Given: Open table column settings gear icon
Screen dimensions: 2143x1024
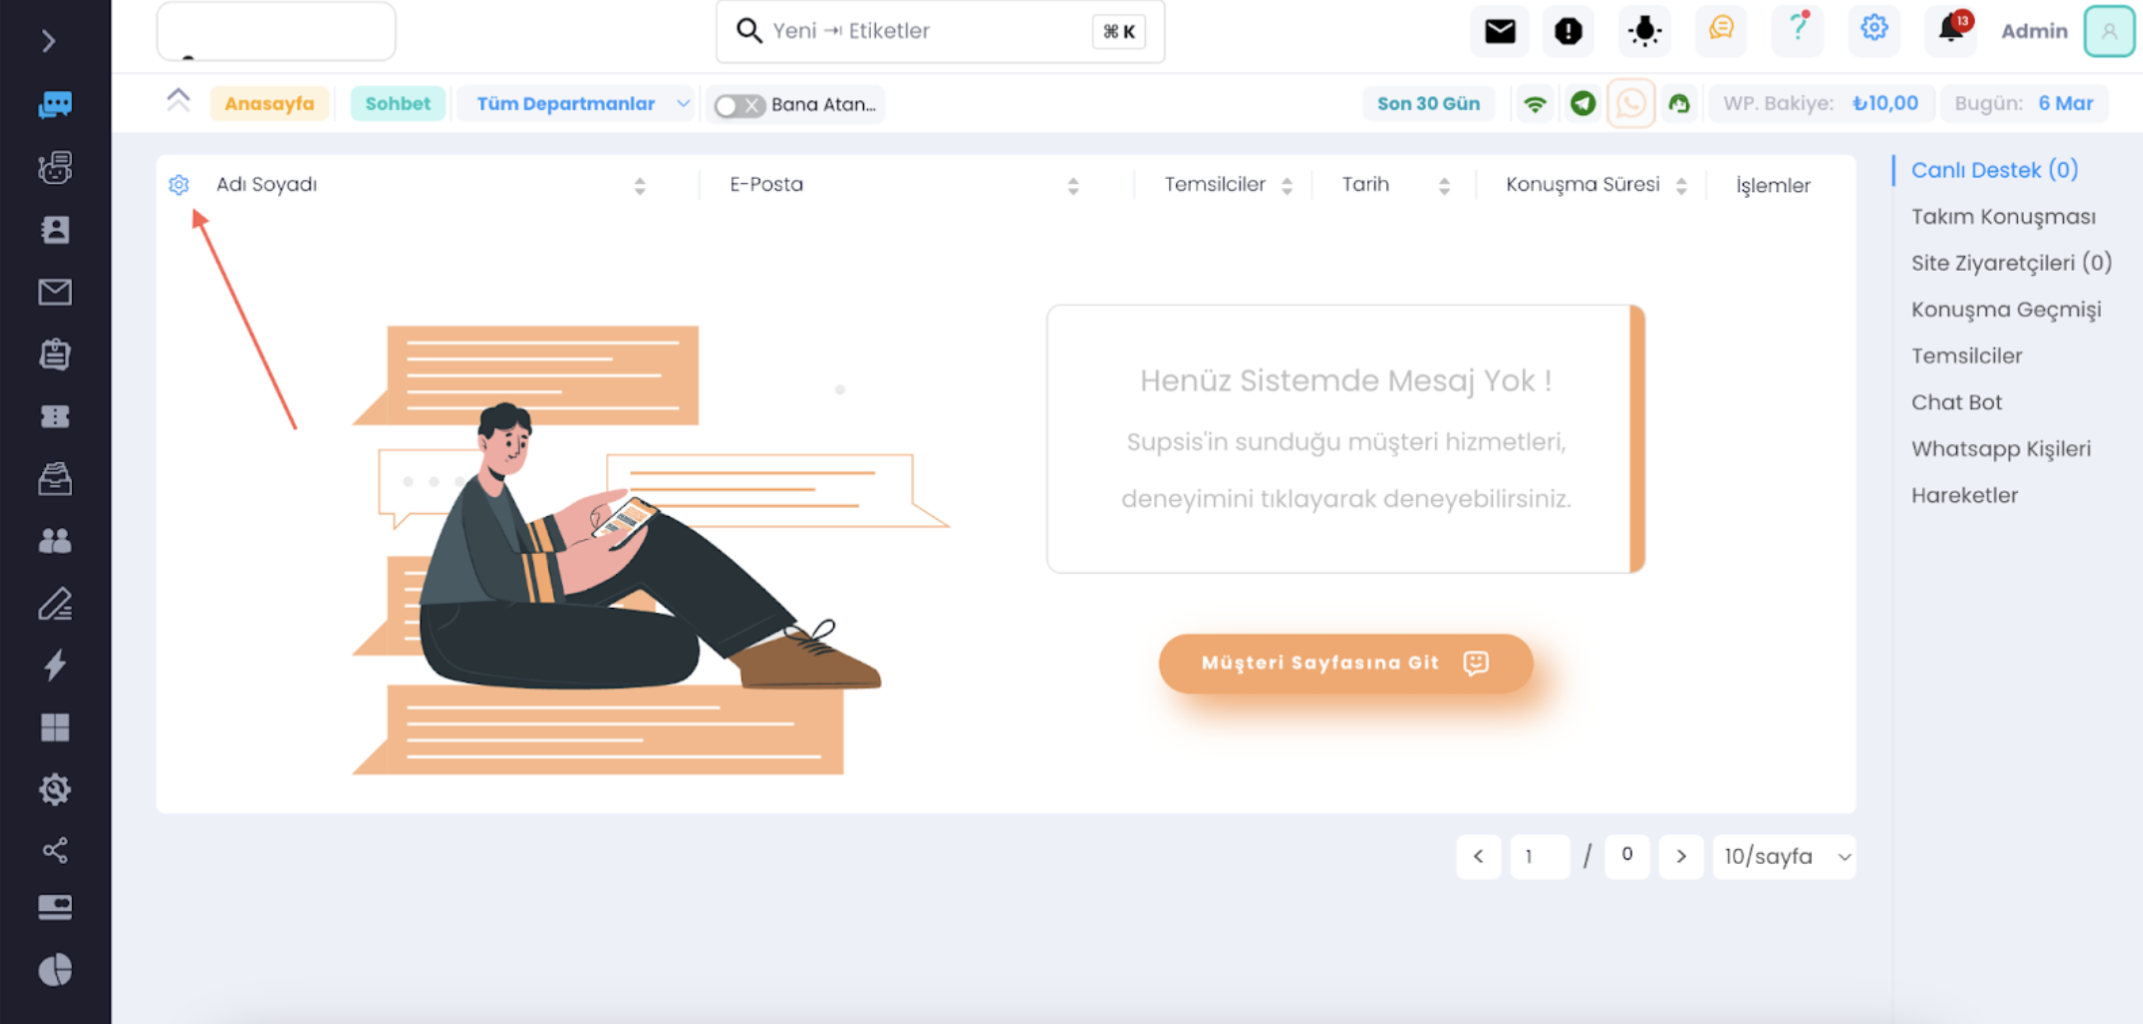Looking at the screenshot, I should tap(179, 185).
